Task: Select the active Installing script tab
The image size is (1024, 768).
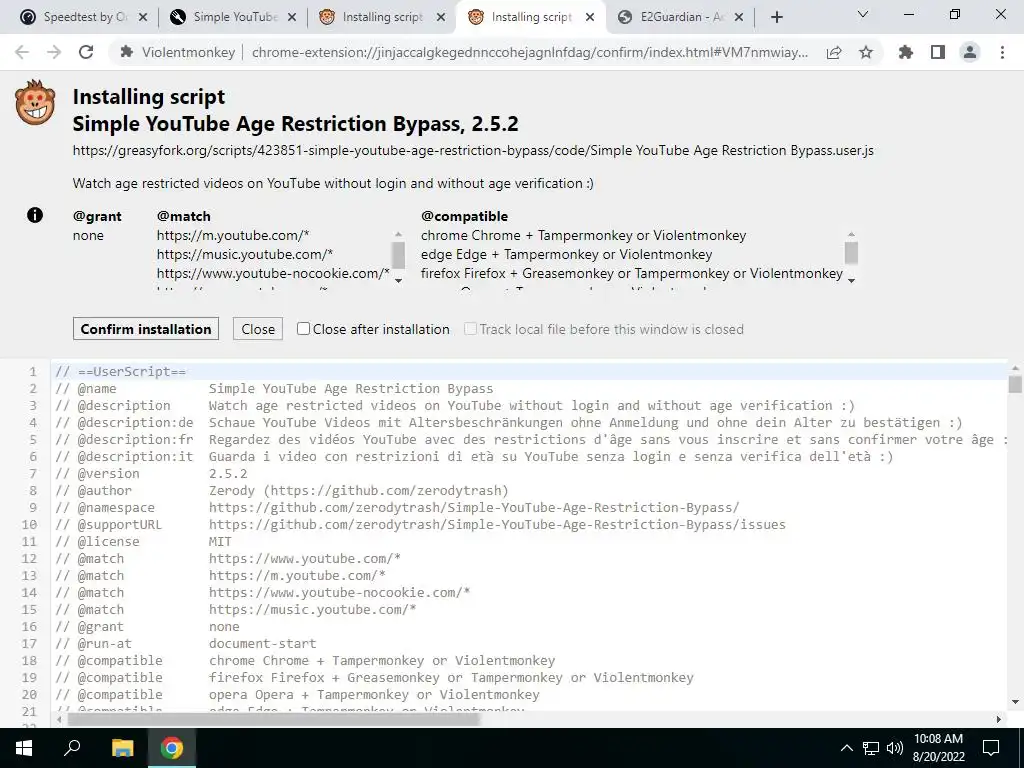Action: [530, 17]
